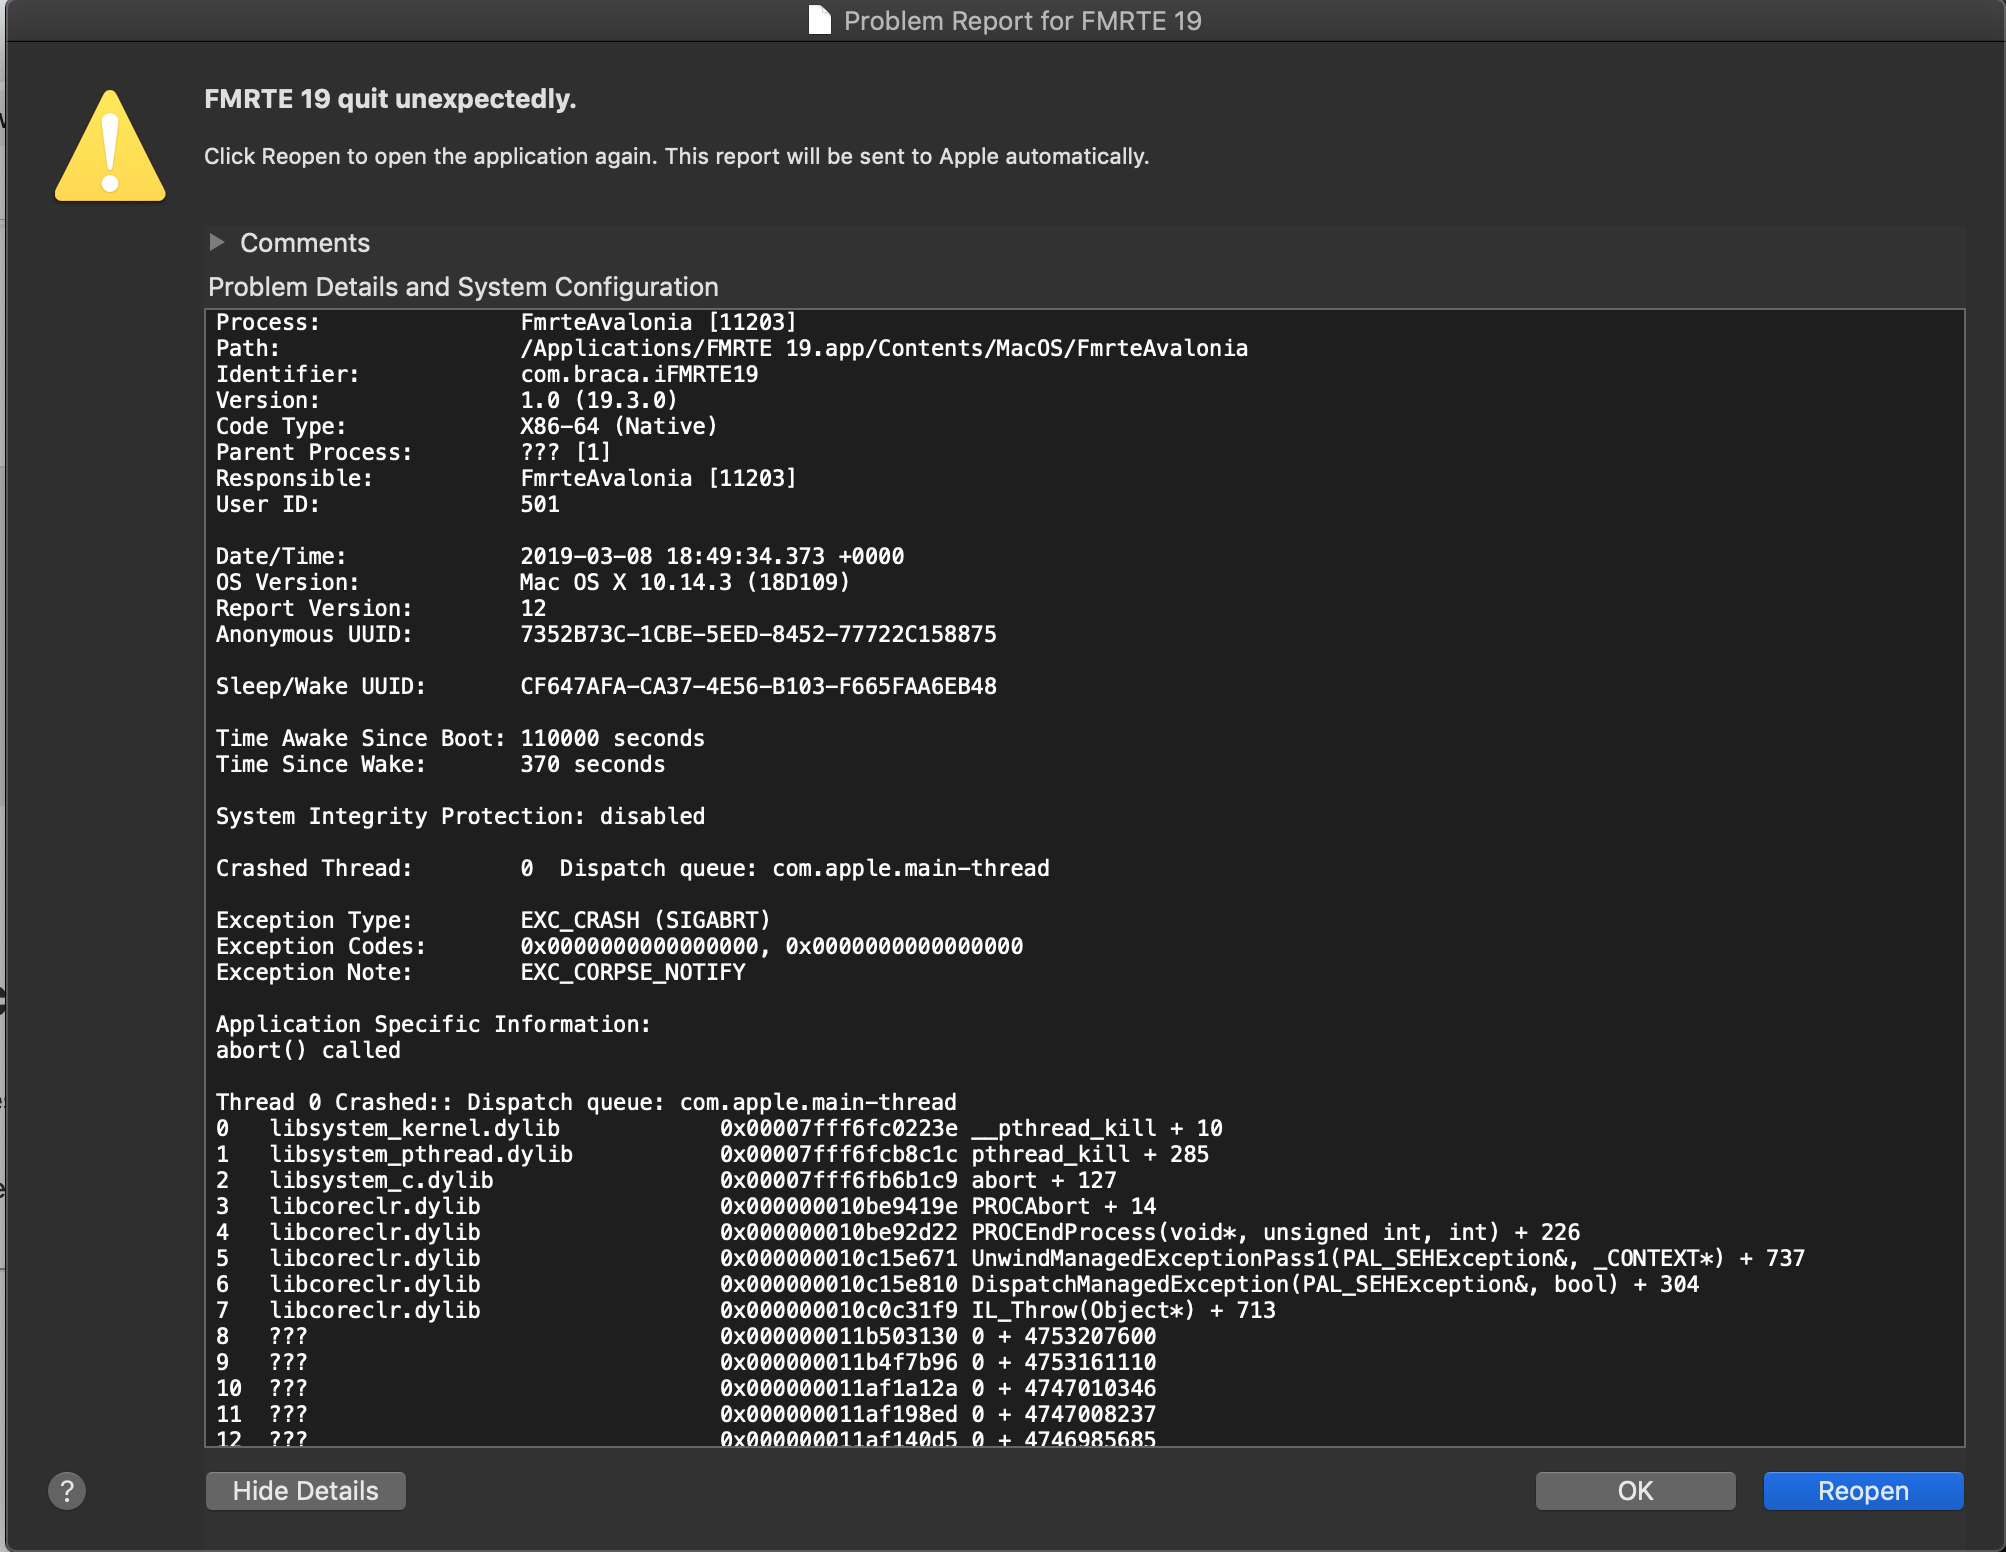The height and width of the screenshot is (1552, 2006).
Task: Click the Problem Details and System Configuration label
Action: tap(463, 287)
